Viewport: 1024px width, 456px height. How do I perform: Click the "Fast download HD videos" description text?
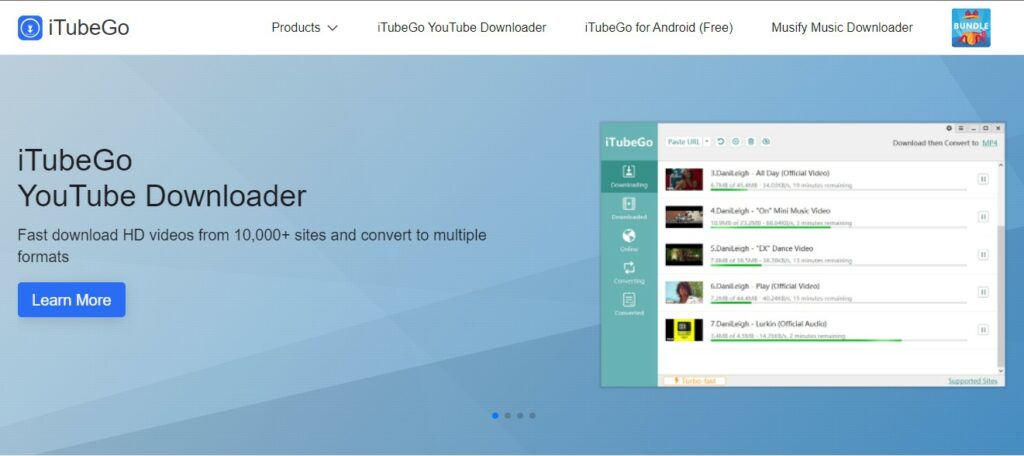click(252, 246)
